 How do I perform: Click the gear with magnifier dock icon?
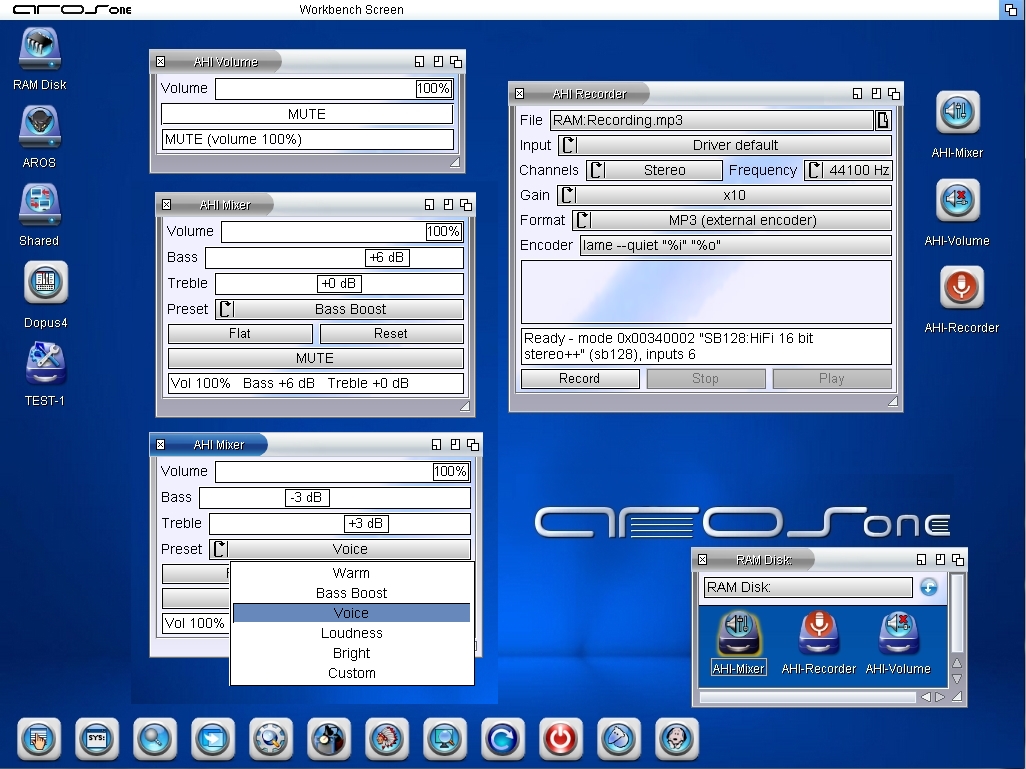coord(271,740)
